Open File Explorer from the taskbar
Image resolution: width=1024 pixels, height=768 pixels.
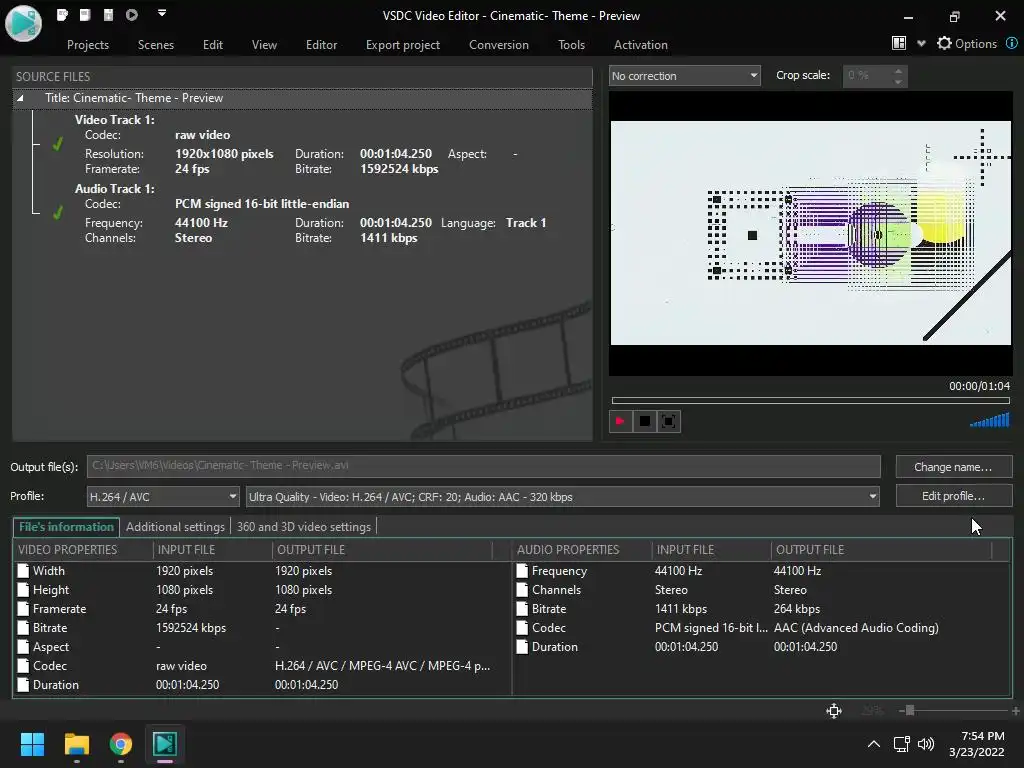76,744
